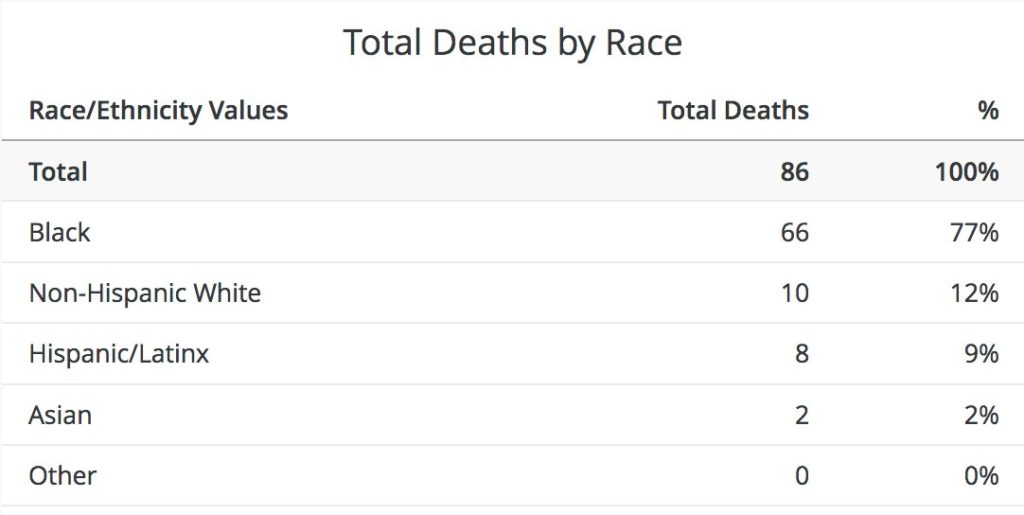Select the Asian row label
Screen dimensions: 1024x515
tap(60, 414)
